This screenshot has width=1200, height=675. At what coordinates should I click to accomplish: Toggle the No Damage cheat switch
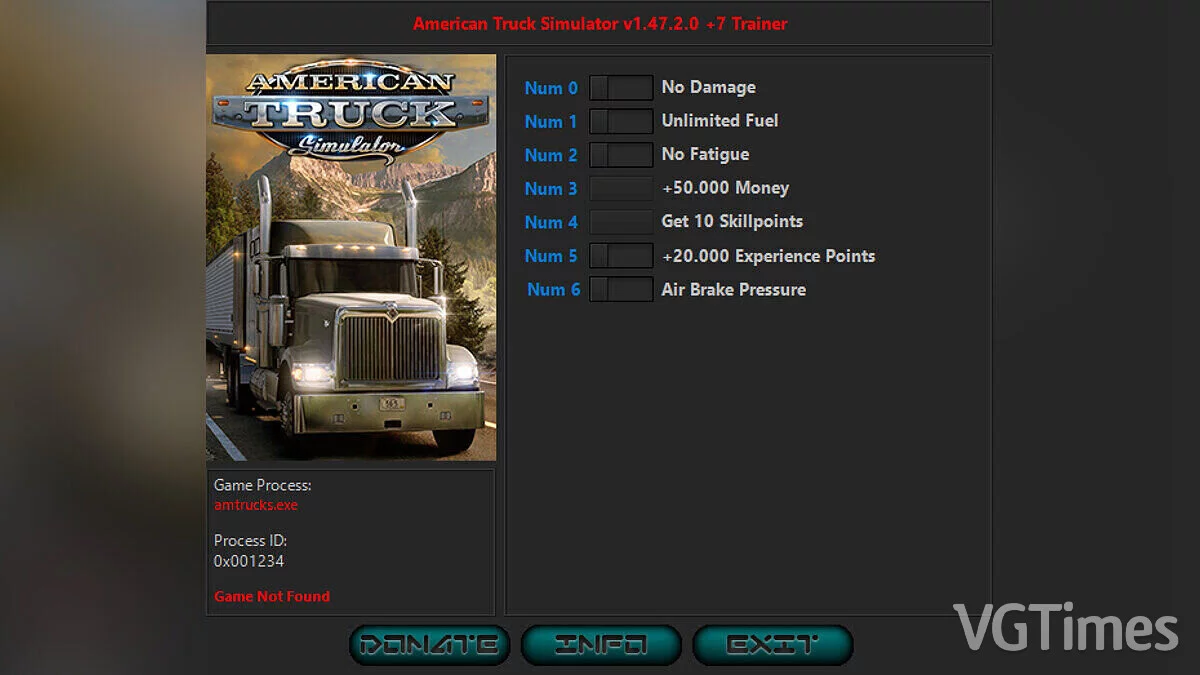click(621, 87)
